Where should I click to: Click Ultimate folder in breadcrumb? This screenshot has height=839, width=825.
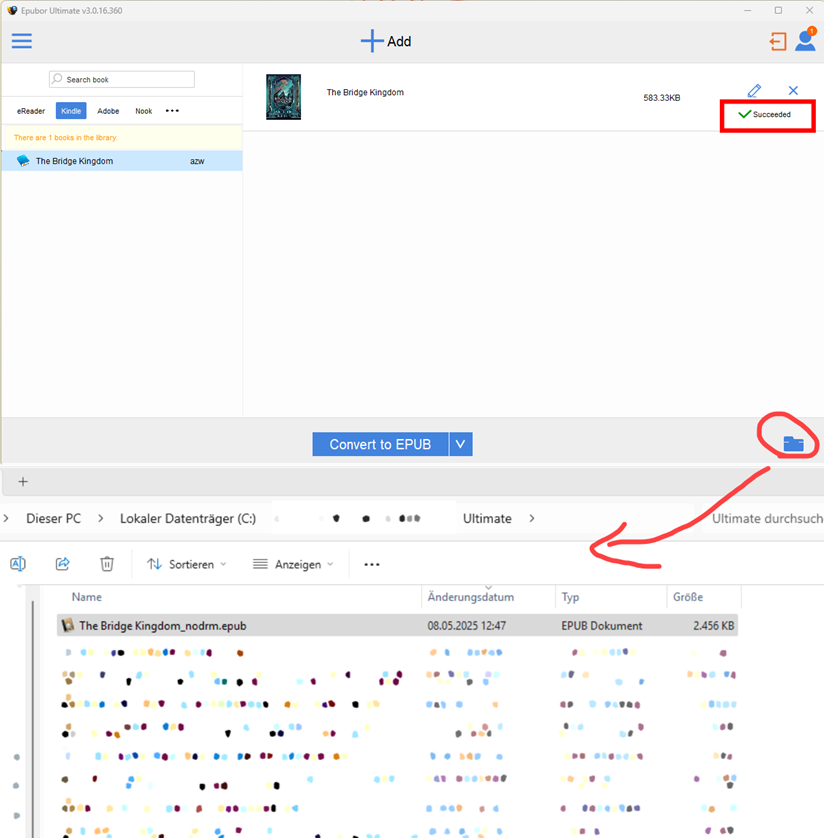pyautogui.click(x=487, y=518)
